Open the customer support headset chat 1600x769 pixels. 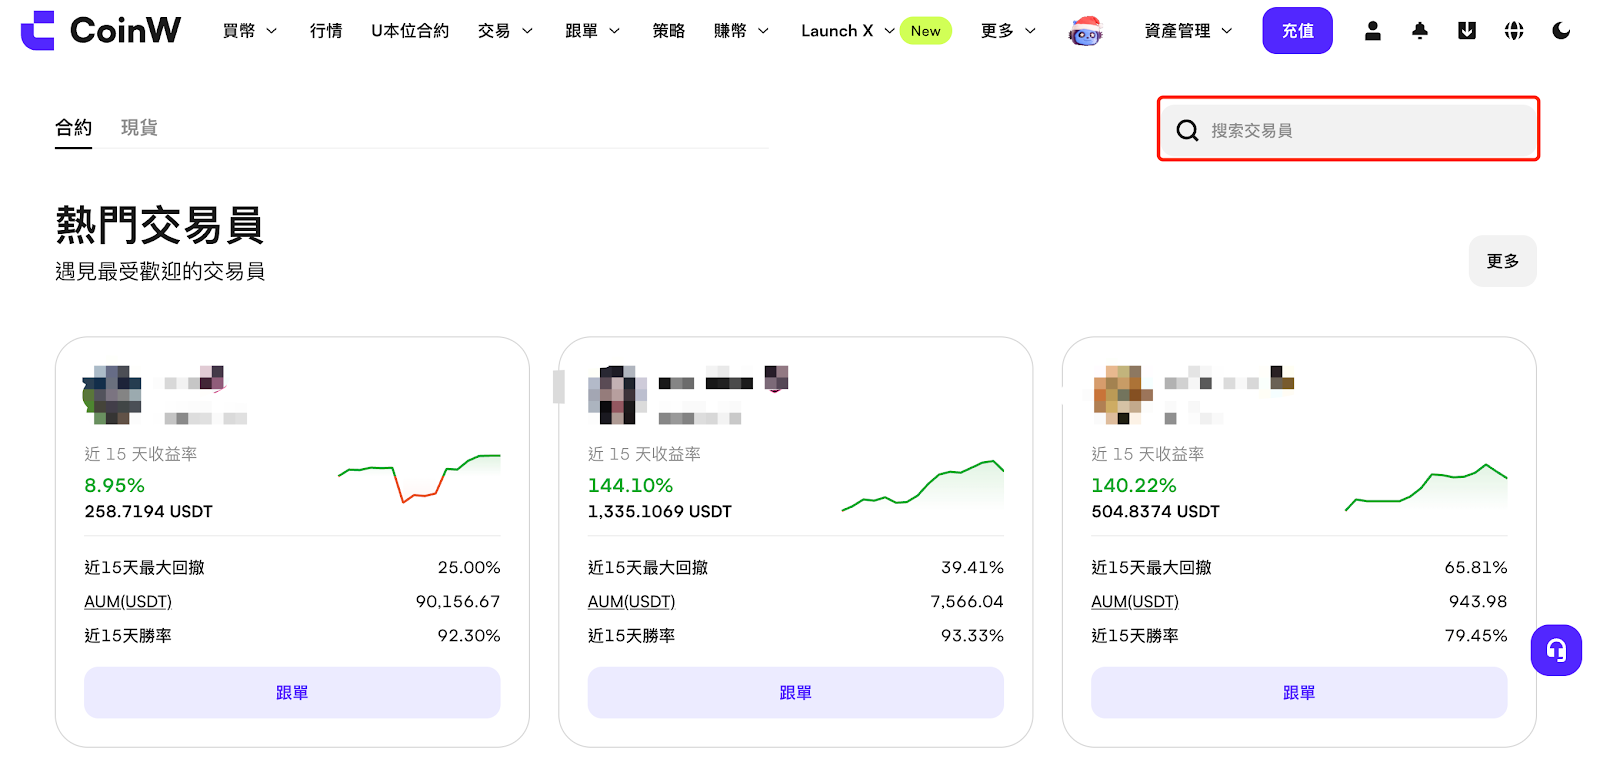pos(1555,651)
